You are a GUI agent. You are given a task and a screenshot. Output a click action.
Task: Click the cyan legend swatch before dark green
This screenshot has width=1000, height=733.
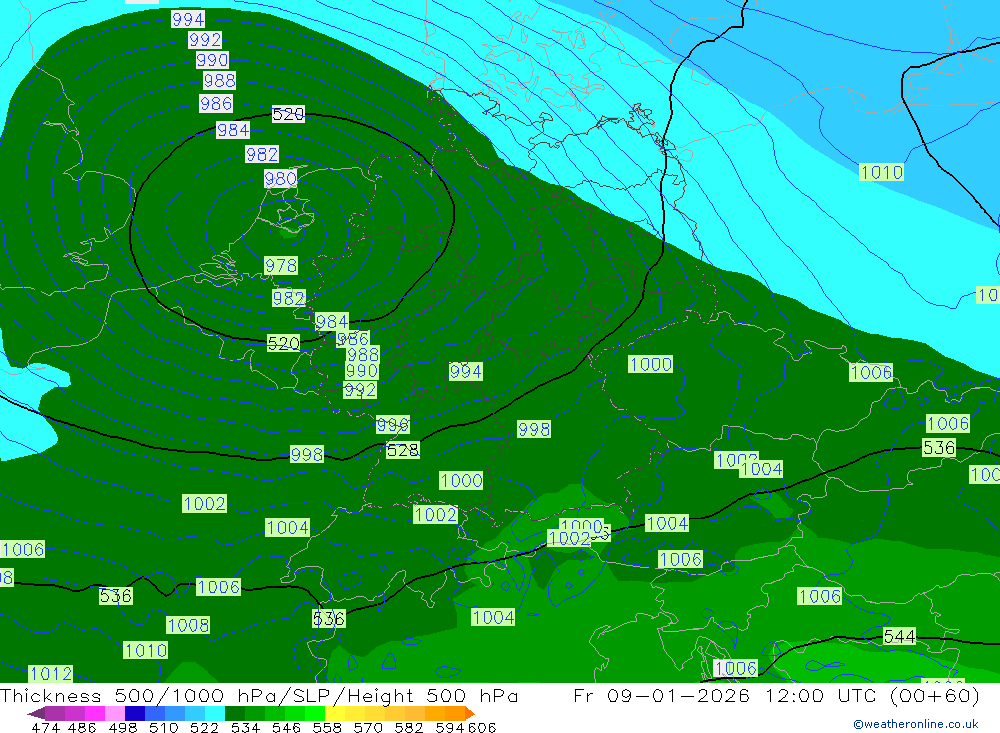pyautogui.click(x=215, y=713)
